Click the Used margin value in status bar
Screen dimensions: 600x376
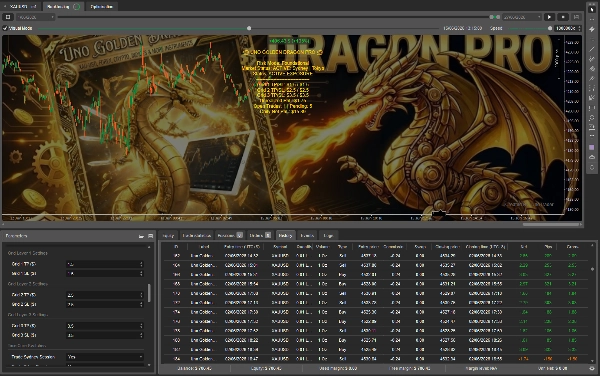point(338,368)
